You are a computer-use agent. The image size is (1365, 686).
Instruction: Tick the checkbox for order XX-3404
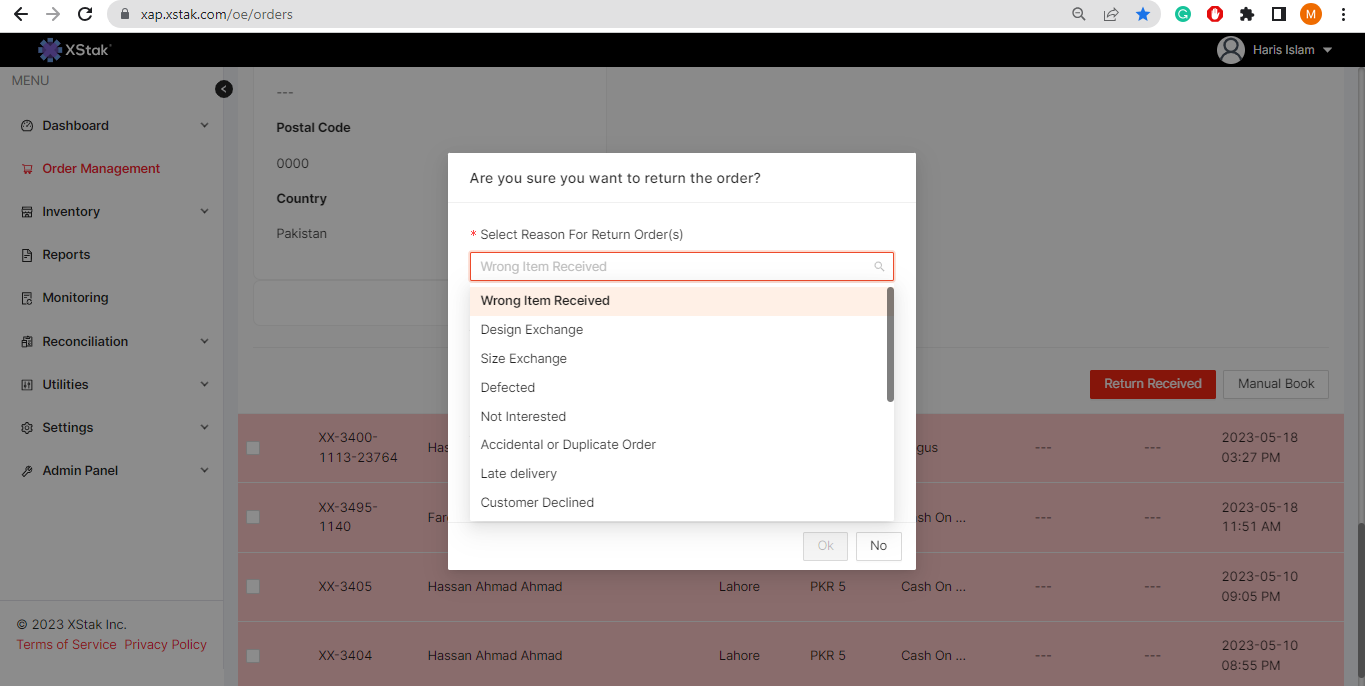253,656
